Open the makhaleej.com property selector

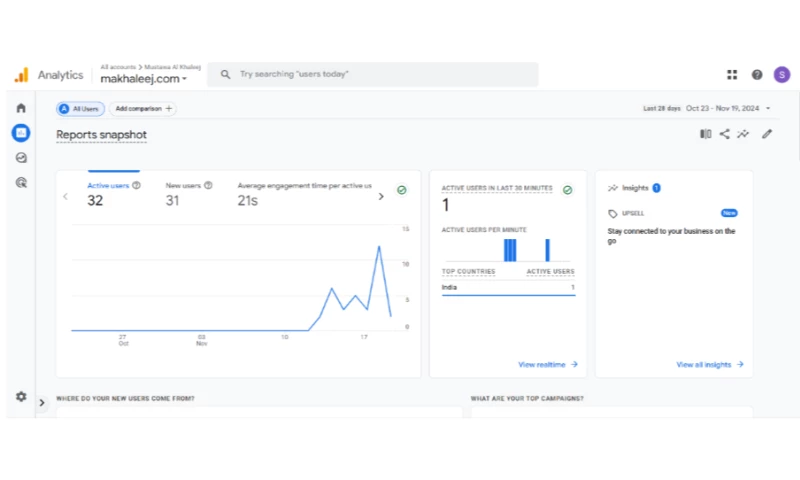click(143, 79)
